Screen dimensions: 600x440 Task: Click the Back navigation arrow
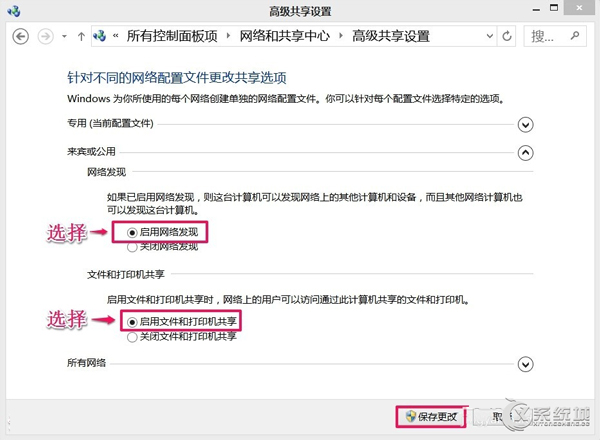[21, 37]
